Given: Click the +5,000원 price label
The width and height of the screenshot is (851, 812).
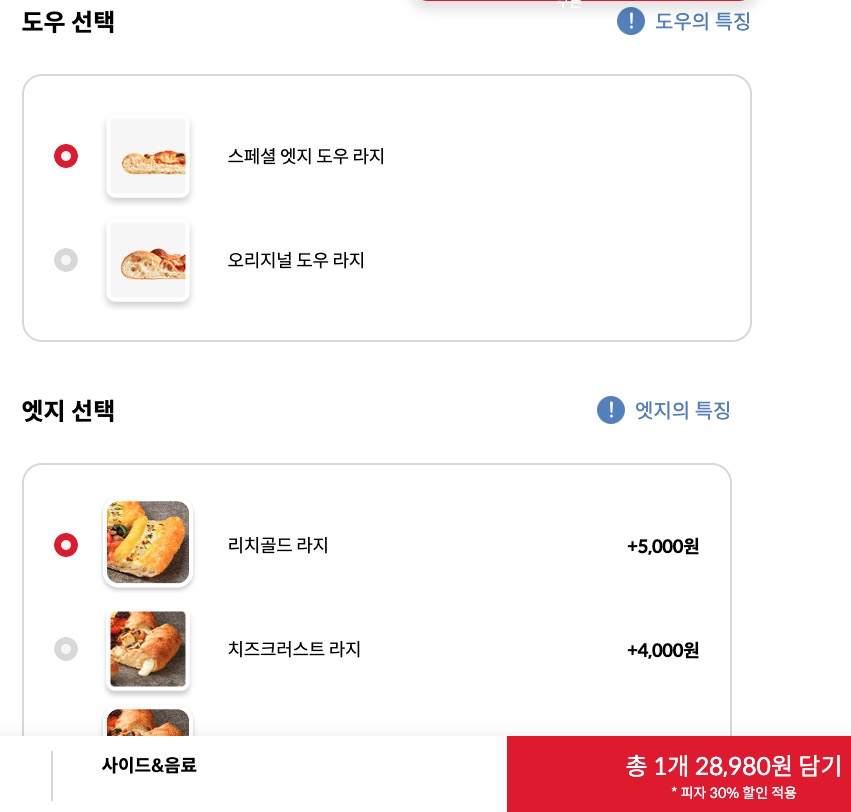Looking at the screenshot, I should click(x=663, y=546).
